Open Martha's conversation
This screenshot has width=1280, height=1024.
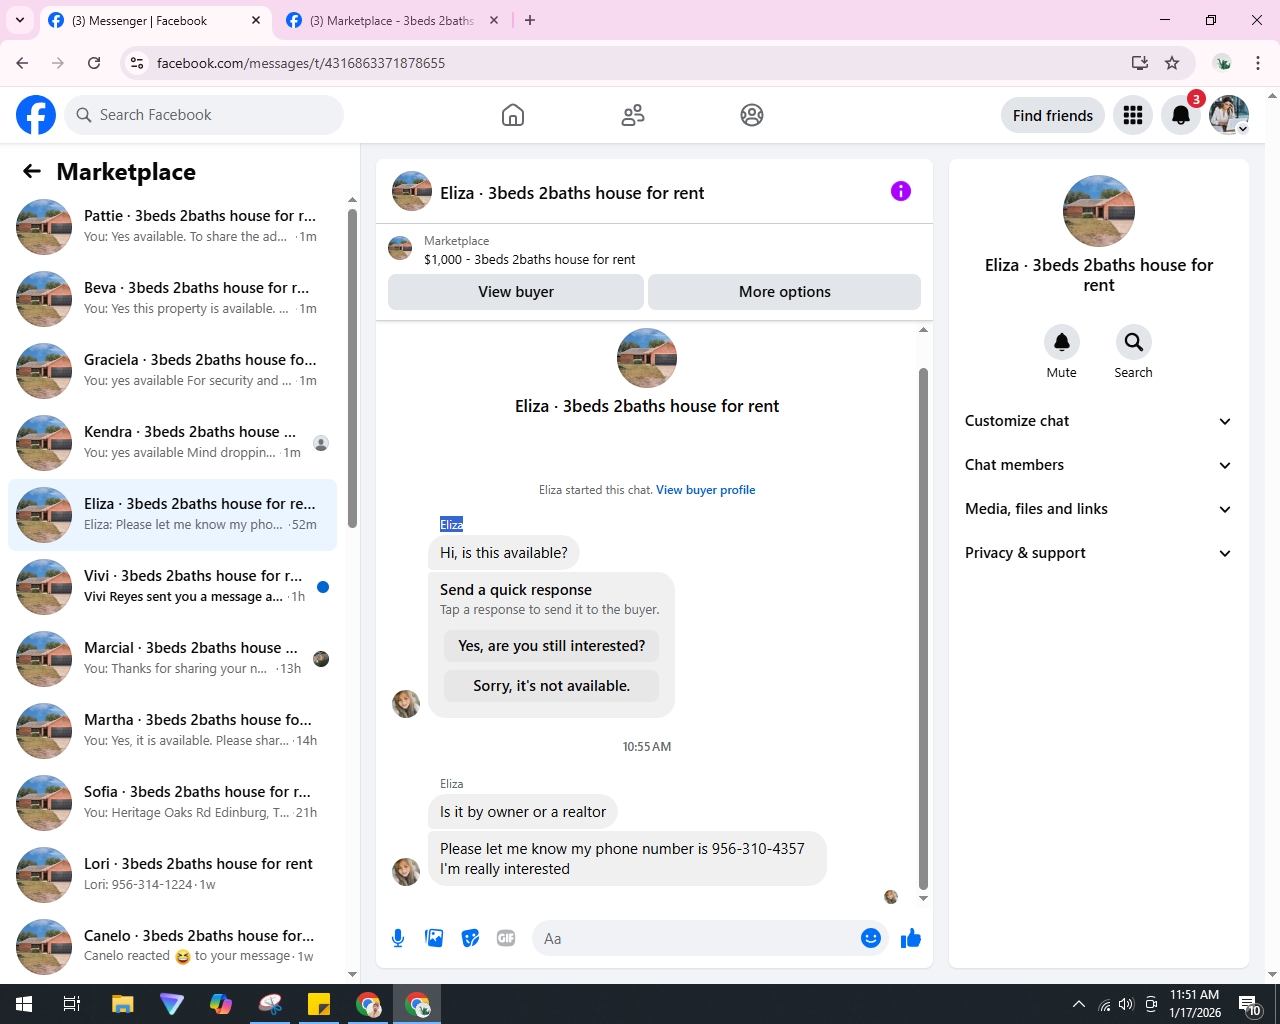tap(172, 730)
